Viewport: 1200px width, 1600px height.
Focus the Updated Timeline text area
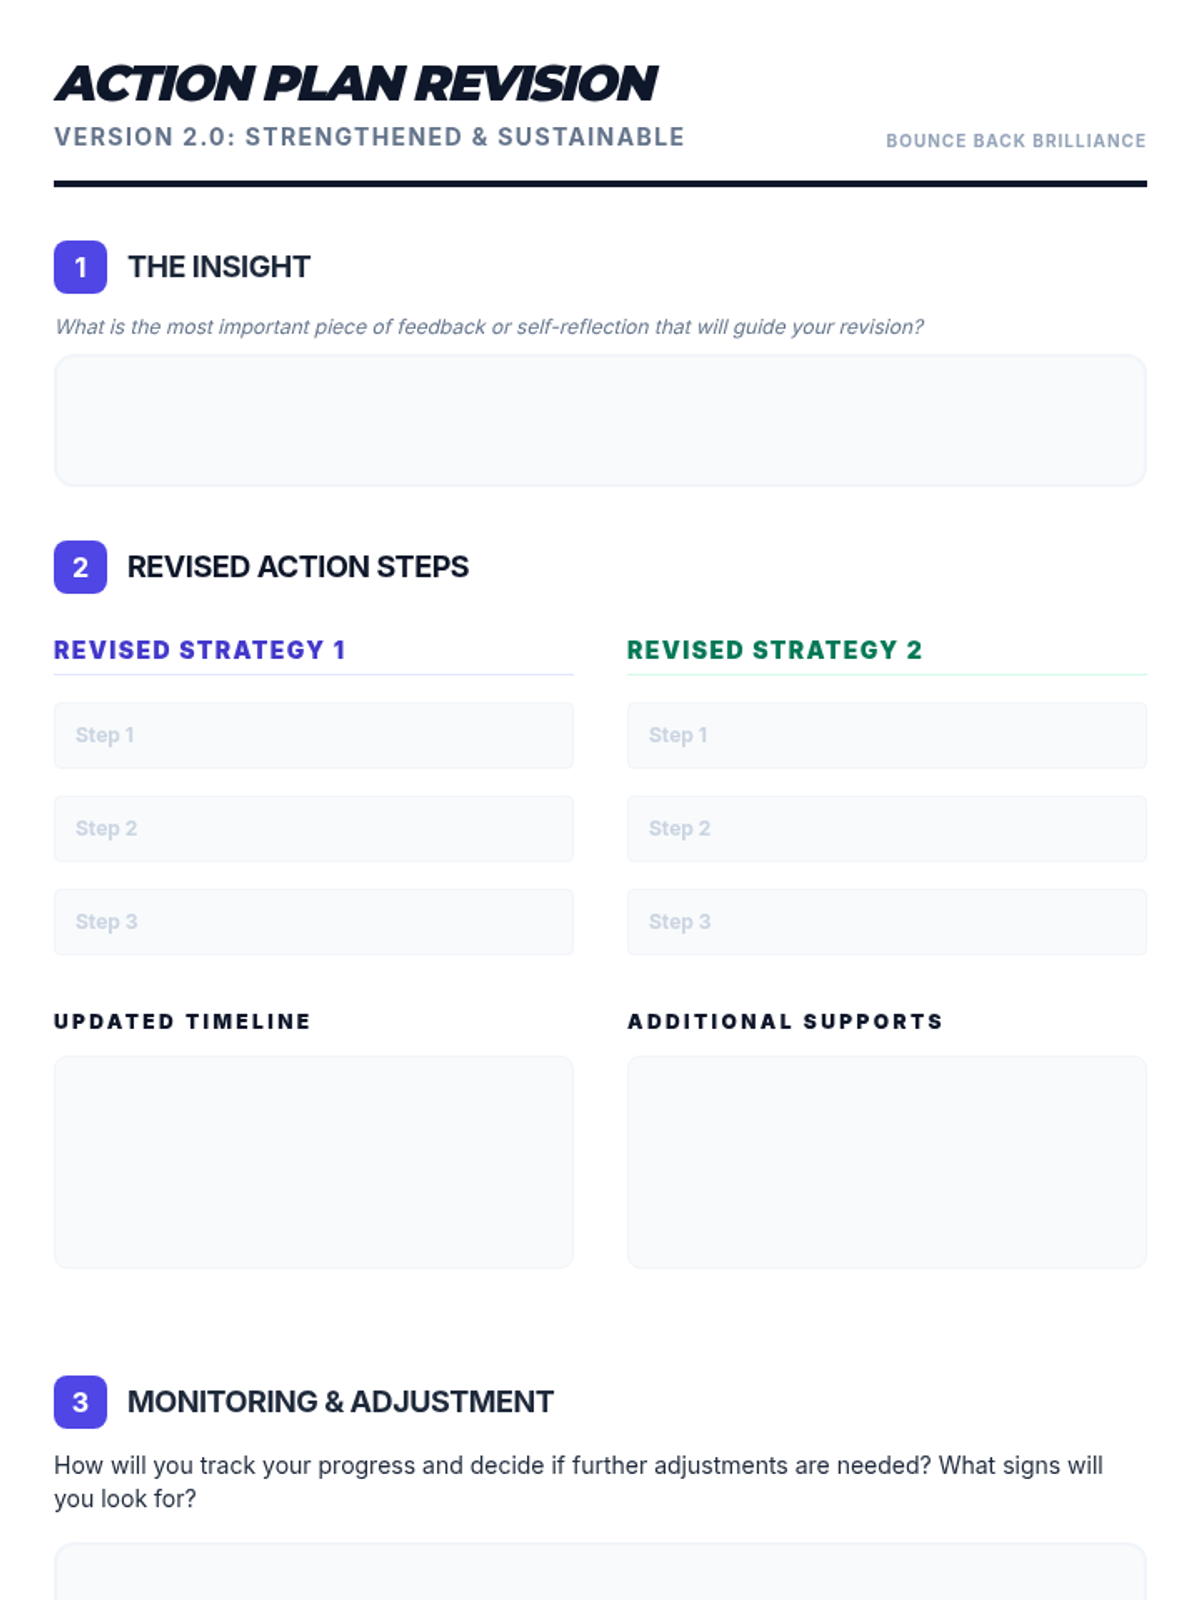click(x=314, y=1162)
